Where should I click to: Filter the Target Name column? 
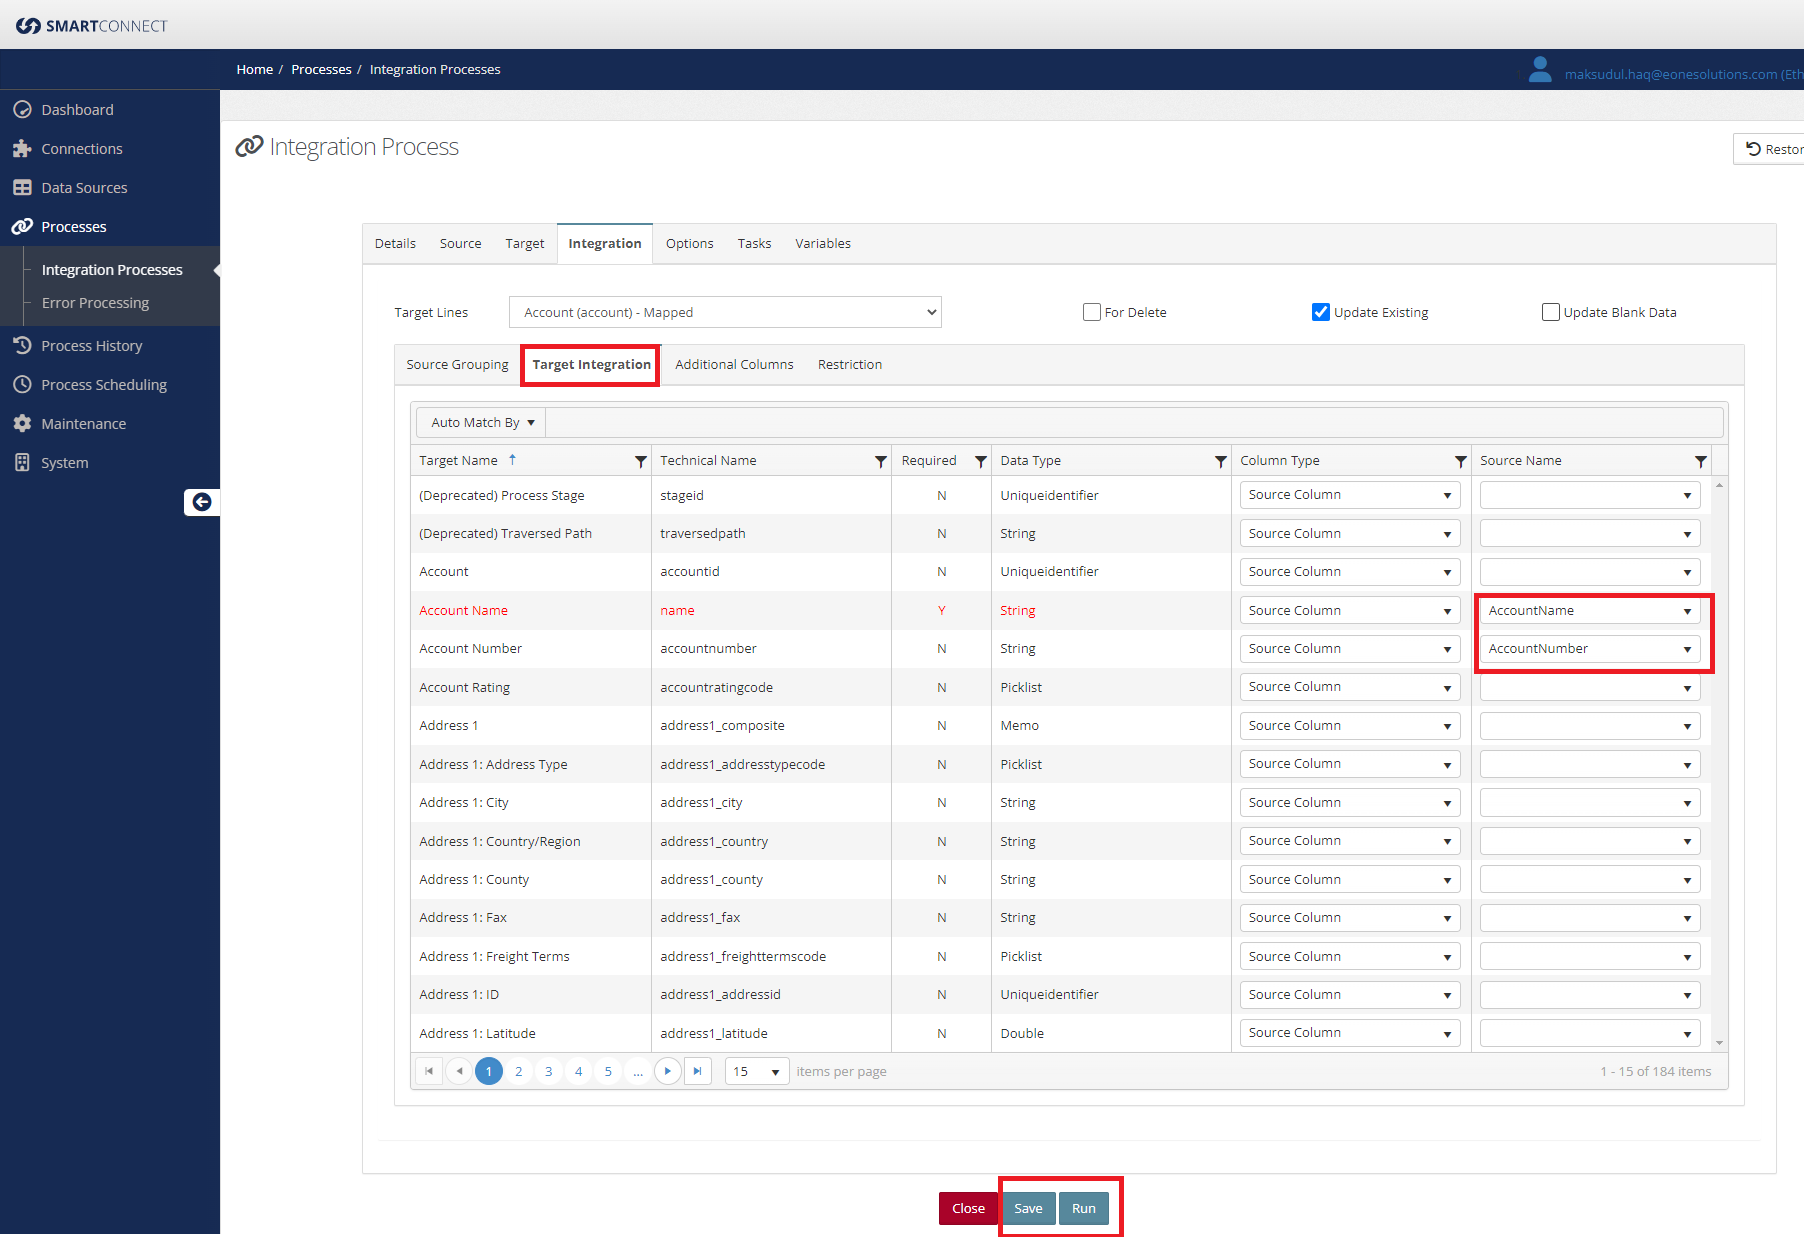tap(640, 461)
